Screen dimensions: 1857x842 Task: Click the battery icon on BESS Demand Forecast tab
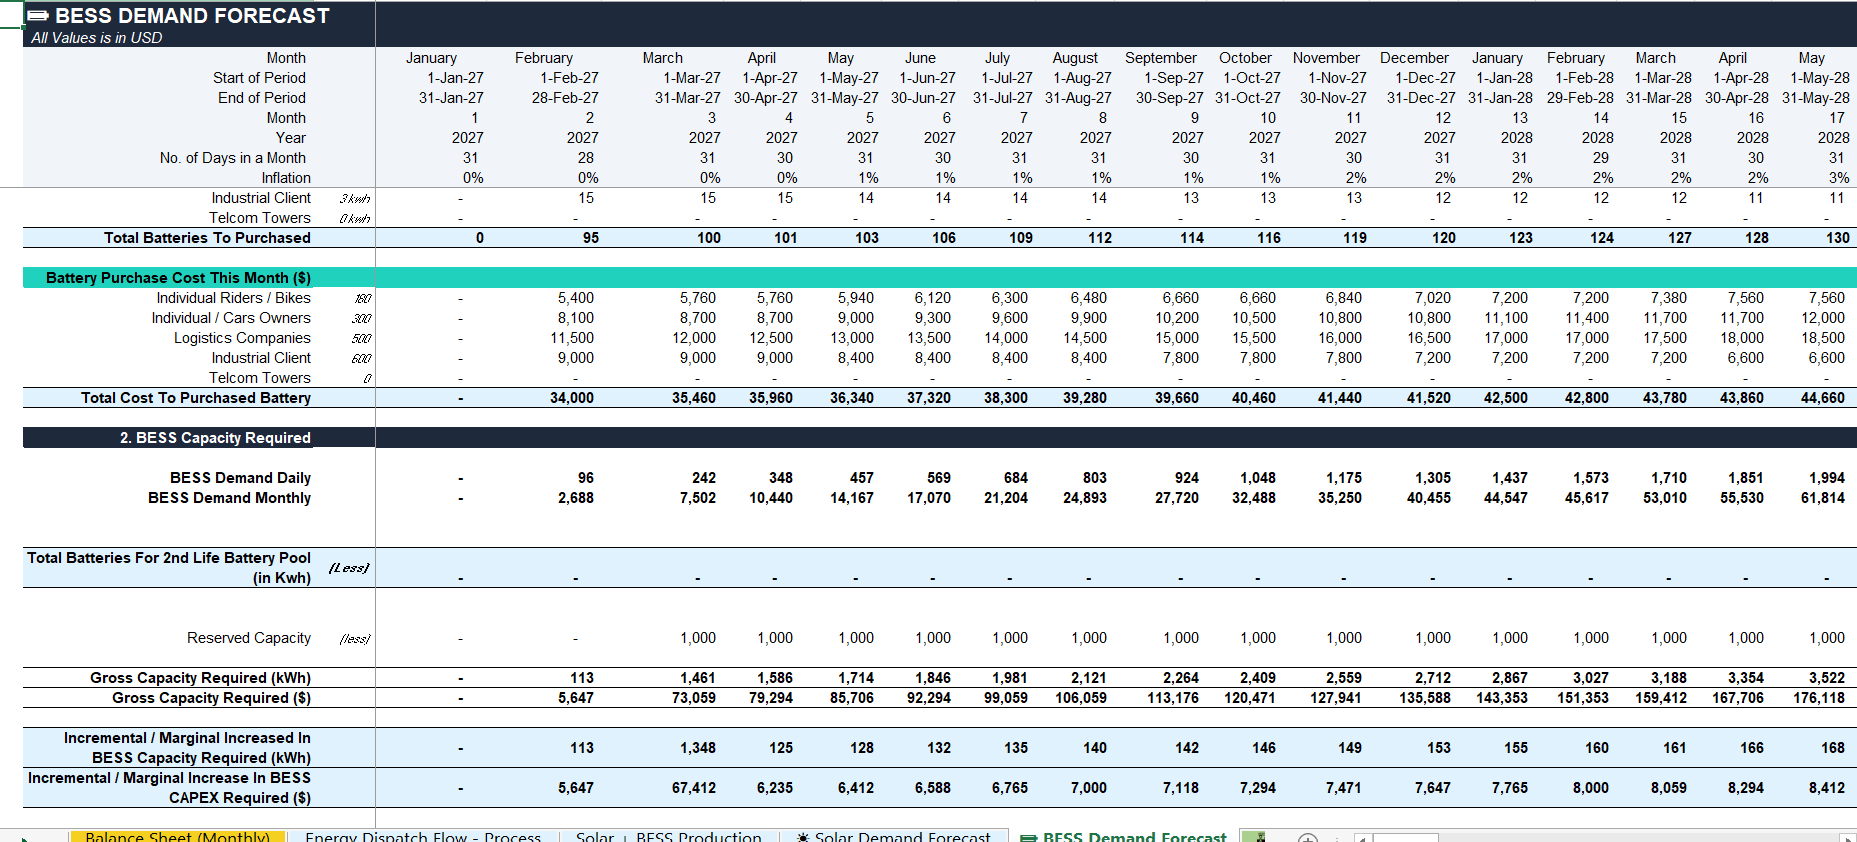click(x=1028, y=837)
